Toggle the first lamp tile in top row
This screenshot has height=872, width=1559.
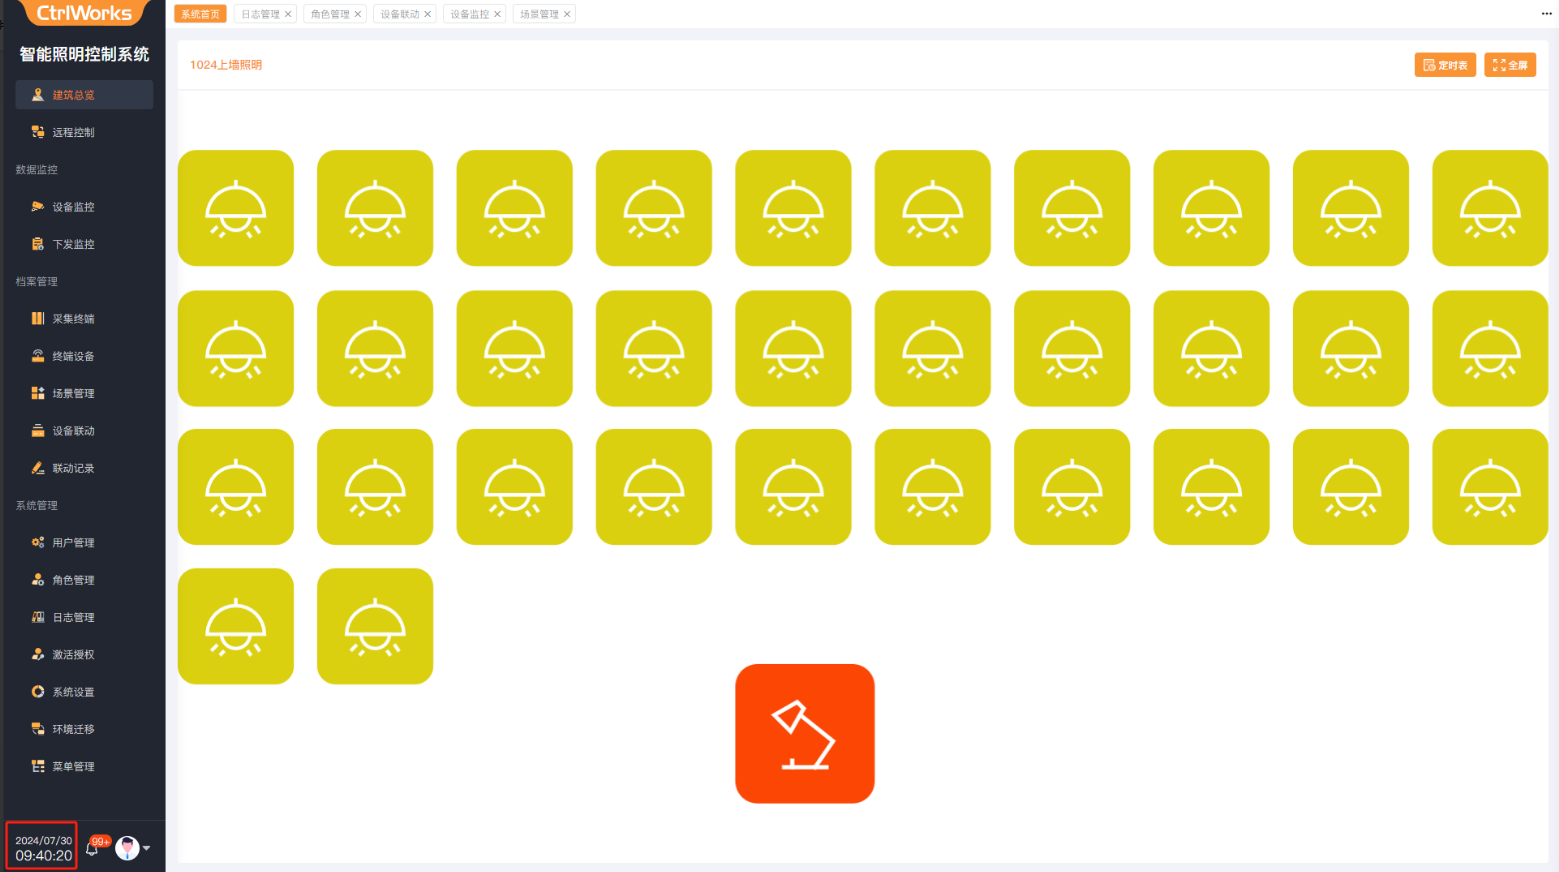(236, 208)
